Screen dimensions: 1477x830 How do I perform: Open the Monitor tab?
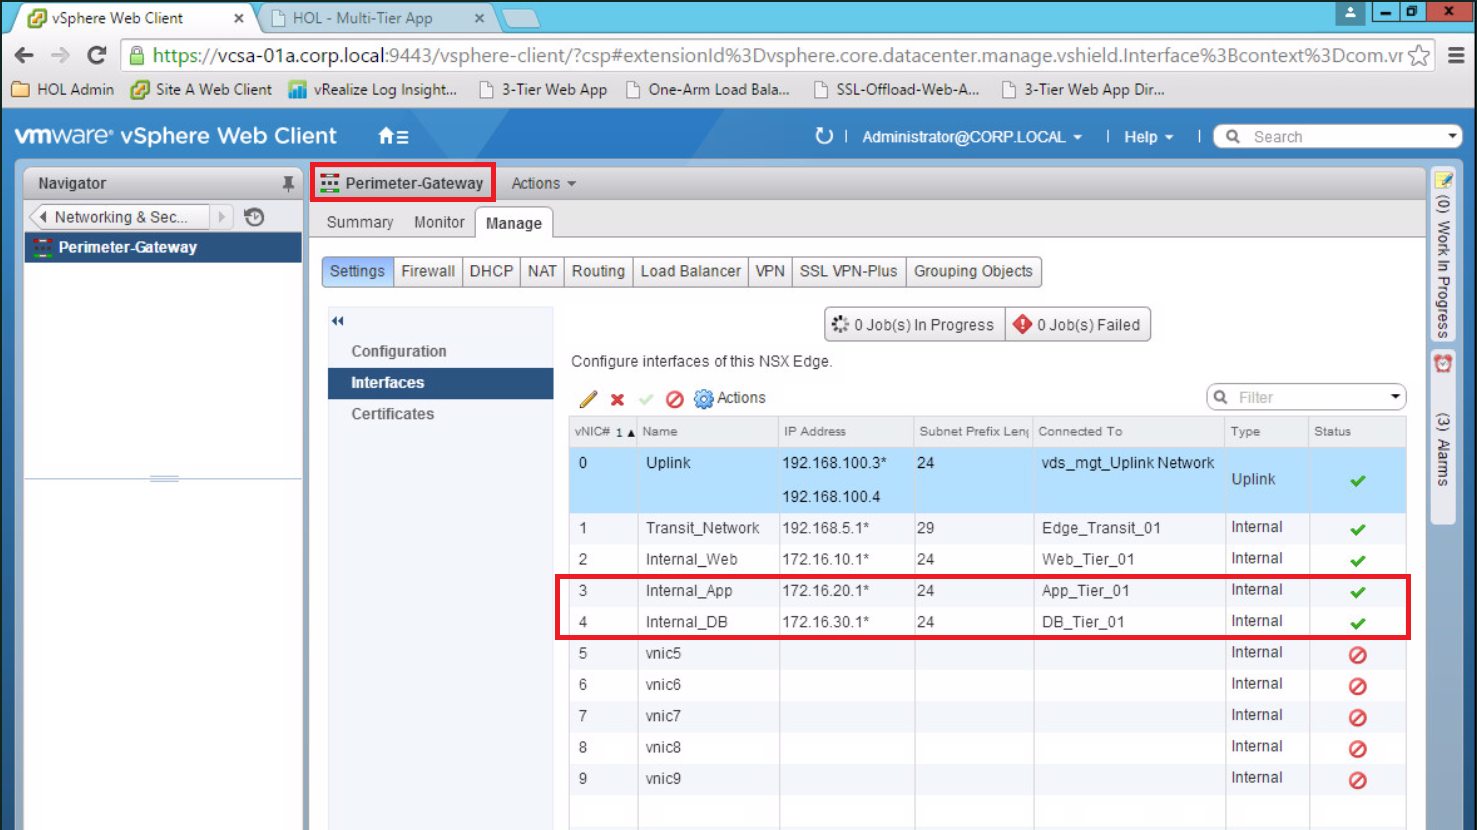[439, 223]
